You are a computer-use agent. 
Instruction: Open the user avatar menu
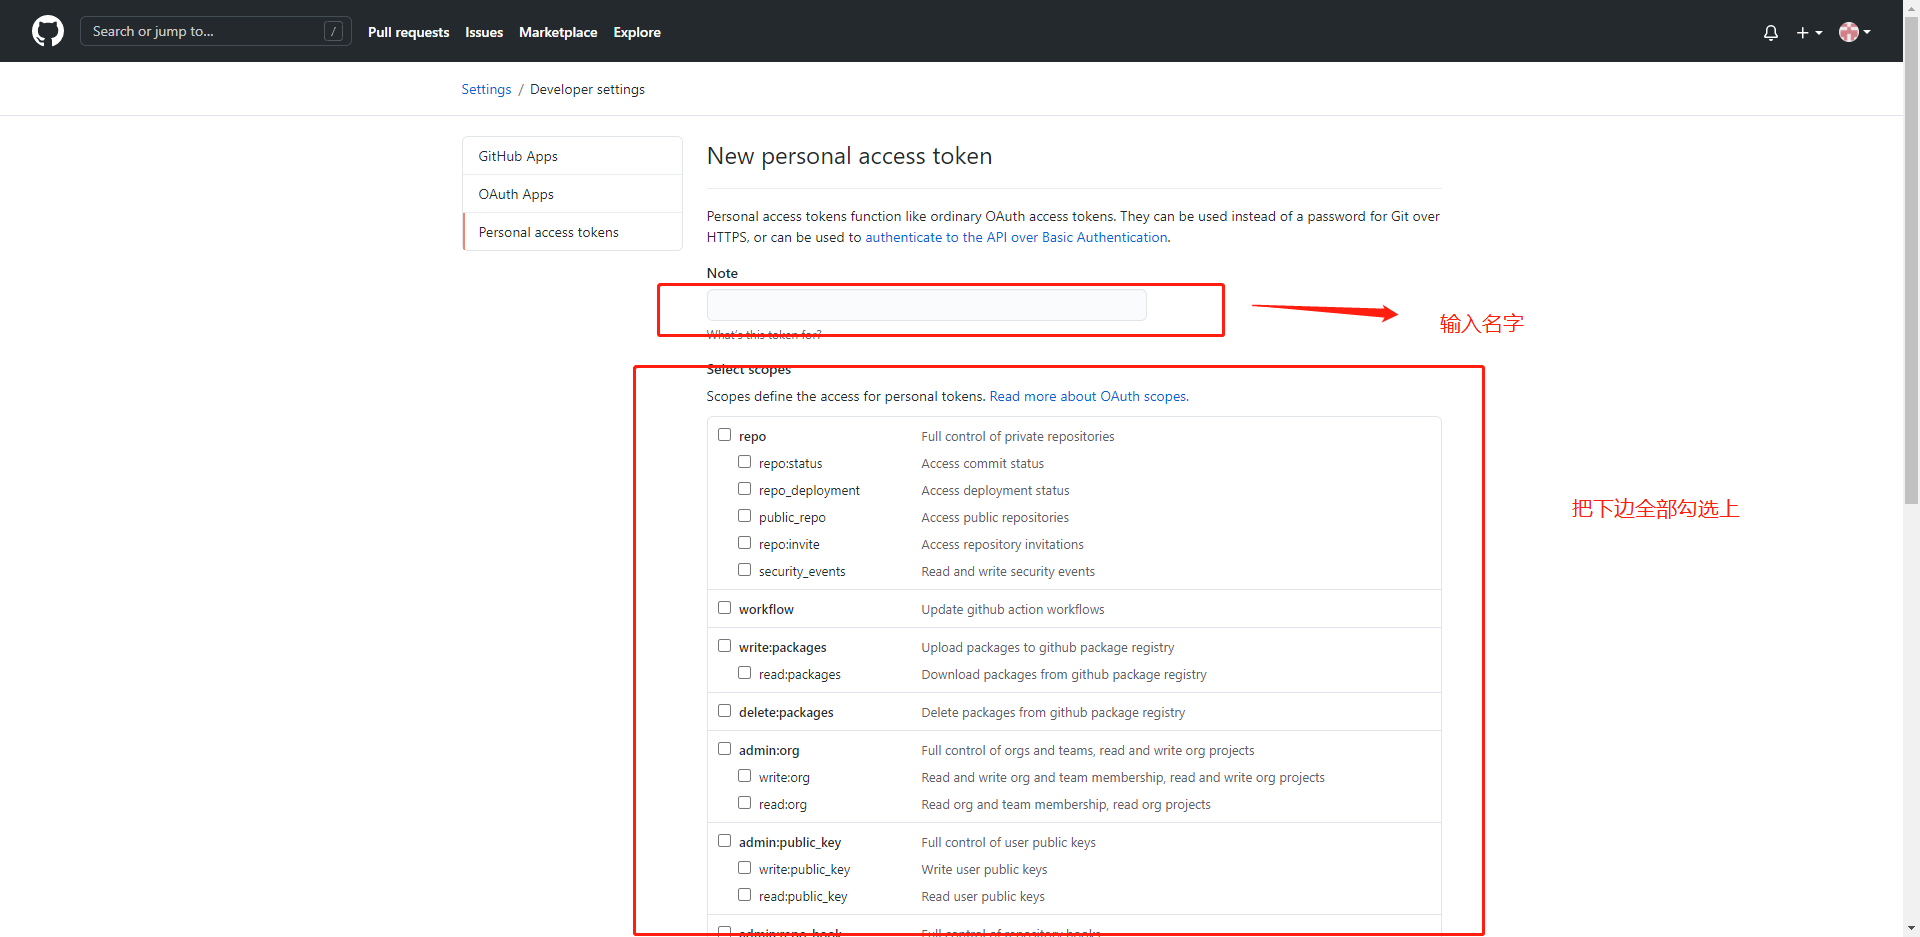point(1853,32)
